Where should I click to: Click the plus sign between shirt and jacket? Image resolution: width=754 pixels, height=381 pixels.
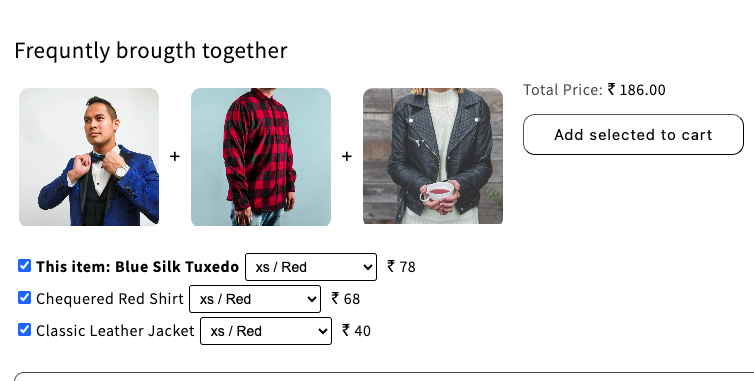[347, 156]
